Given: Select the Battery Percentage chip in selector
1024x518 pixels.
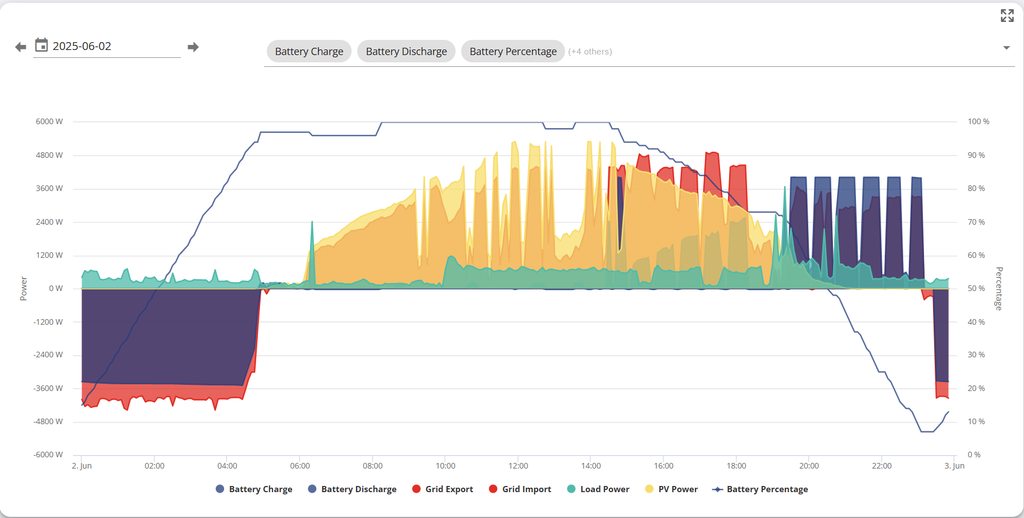Looking at the screenshot, I should [x=513, y=52].
